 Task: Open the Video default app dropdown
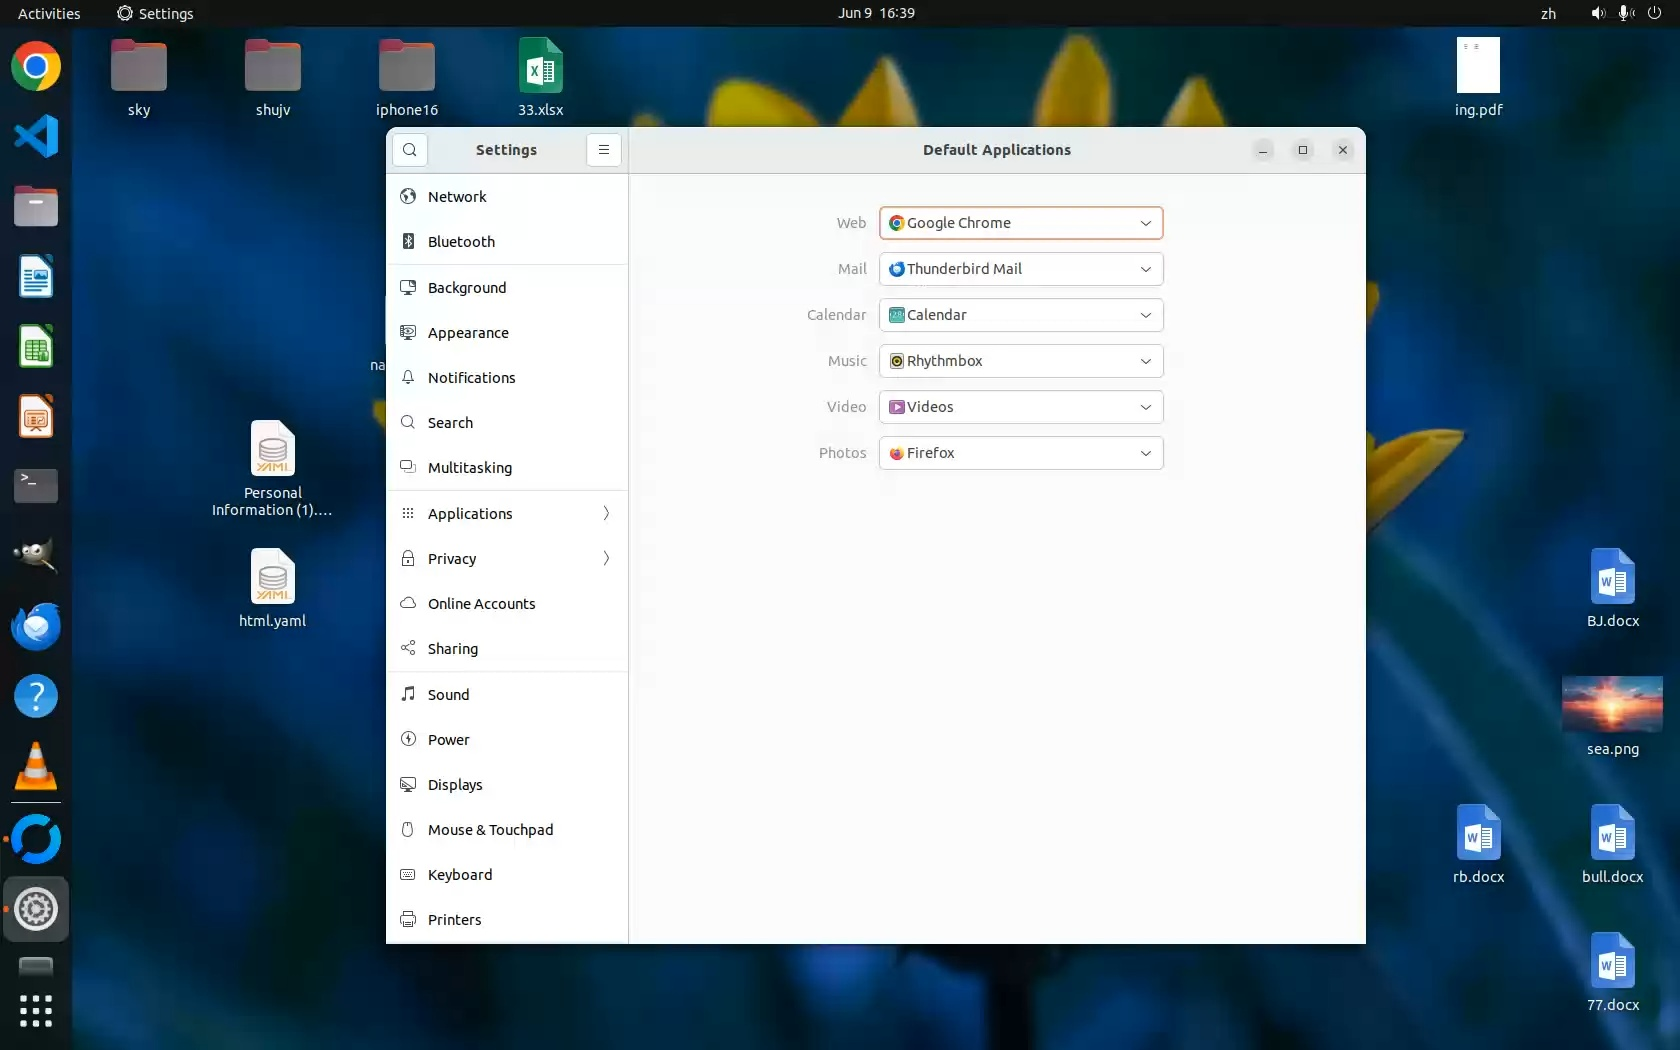point(1020,407)
